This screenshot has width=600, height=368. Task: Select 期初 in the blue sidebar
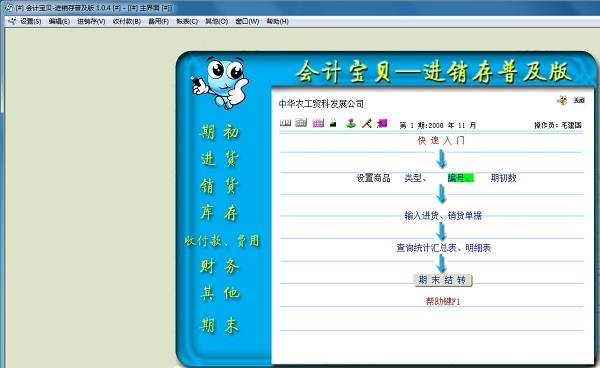[x=219, y=132]
